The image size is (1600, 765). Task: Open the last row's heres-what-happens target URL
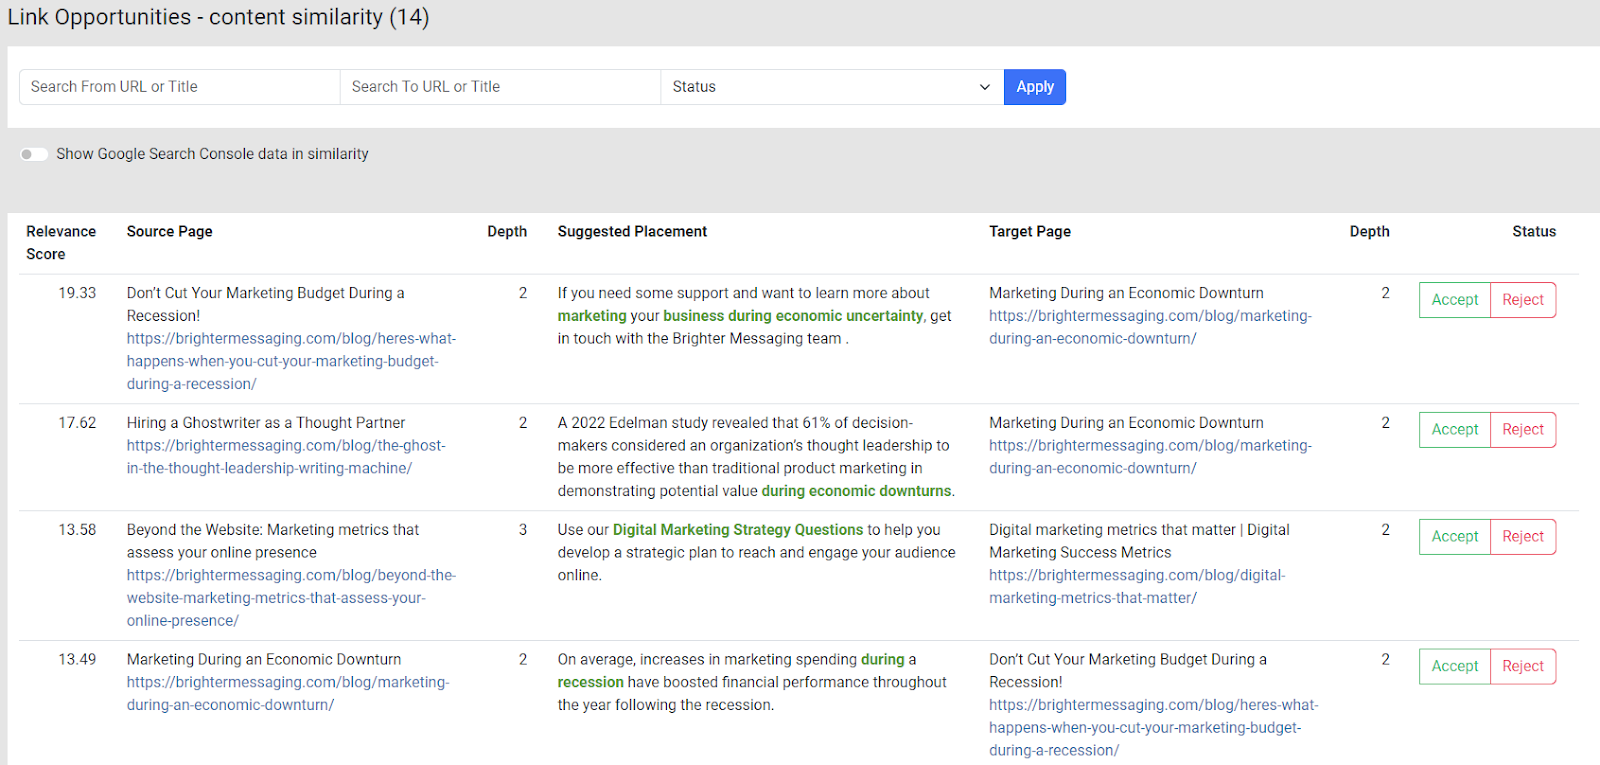coord(1152,728)
